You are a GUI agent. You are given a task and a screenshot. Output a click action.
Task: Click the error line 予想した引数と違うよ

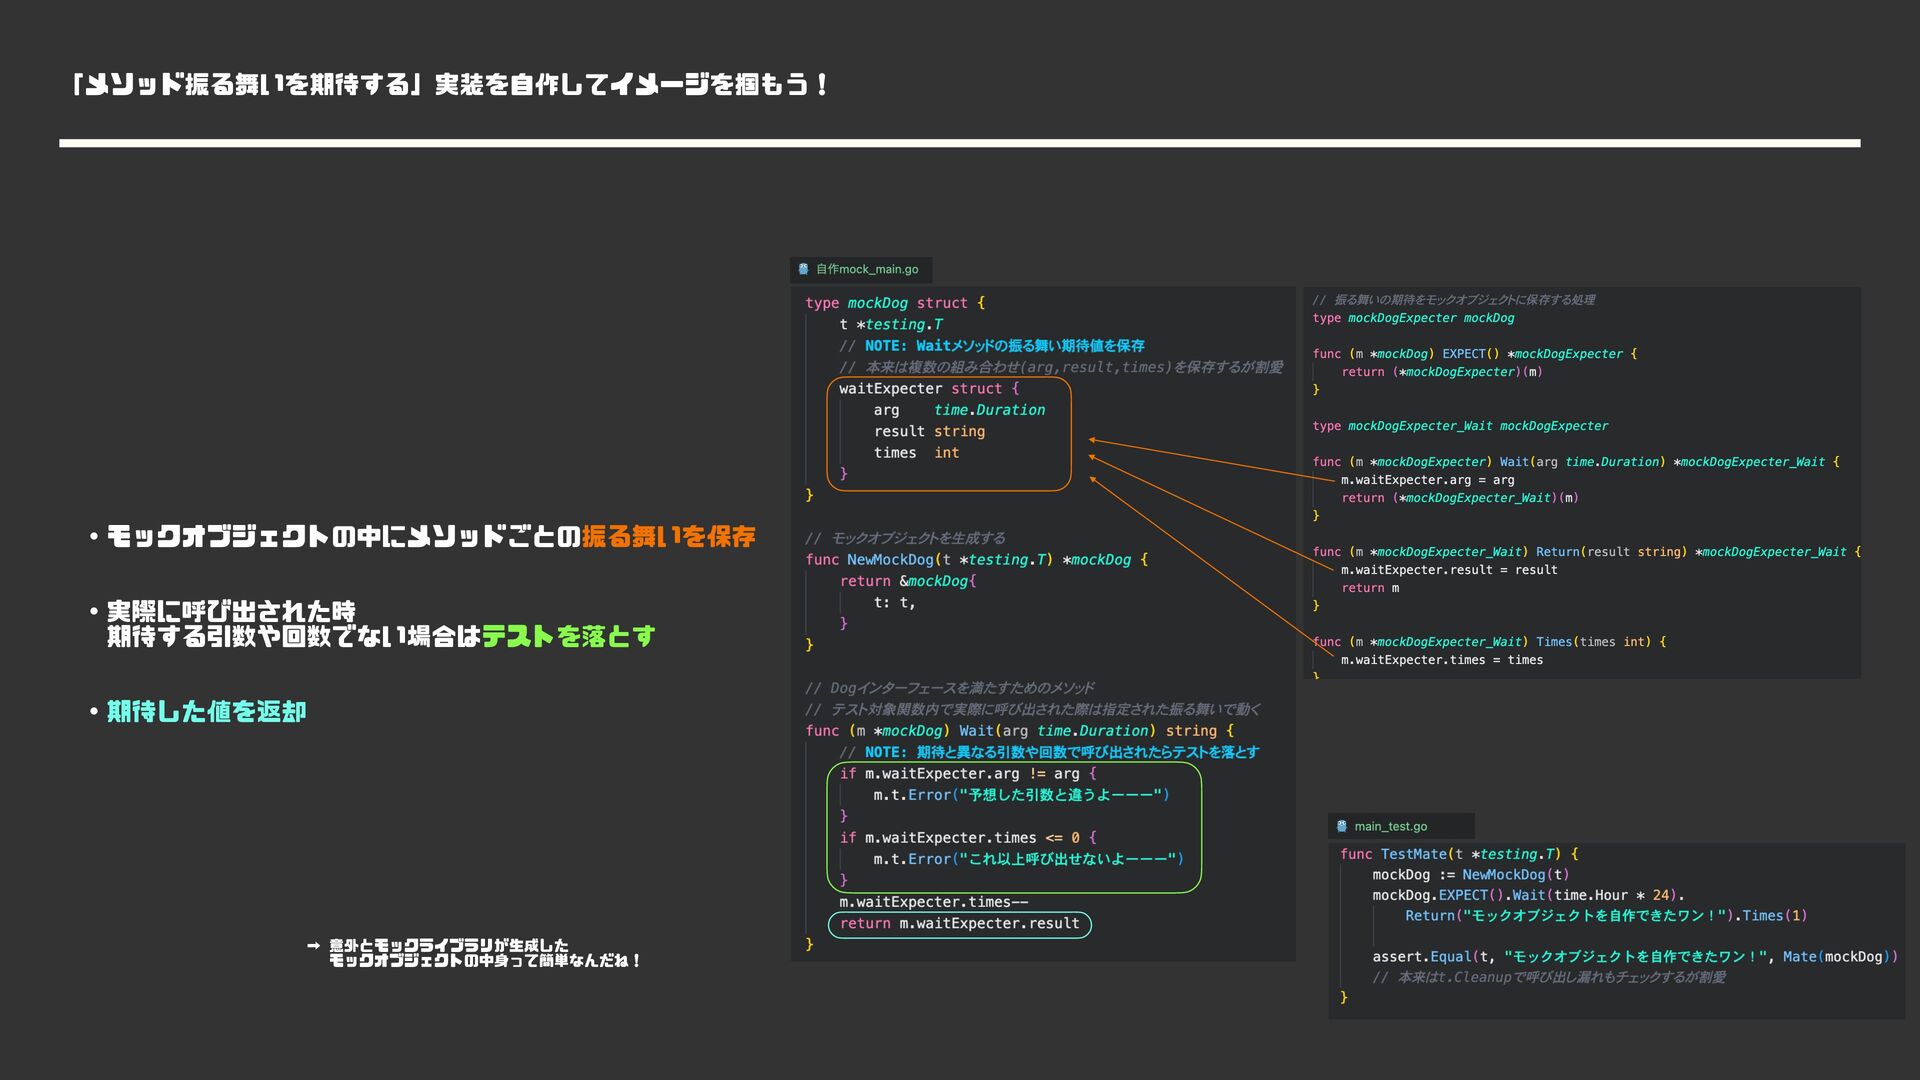point(1021,795)
